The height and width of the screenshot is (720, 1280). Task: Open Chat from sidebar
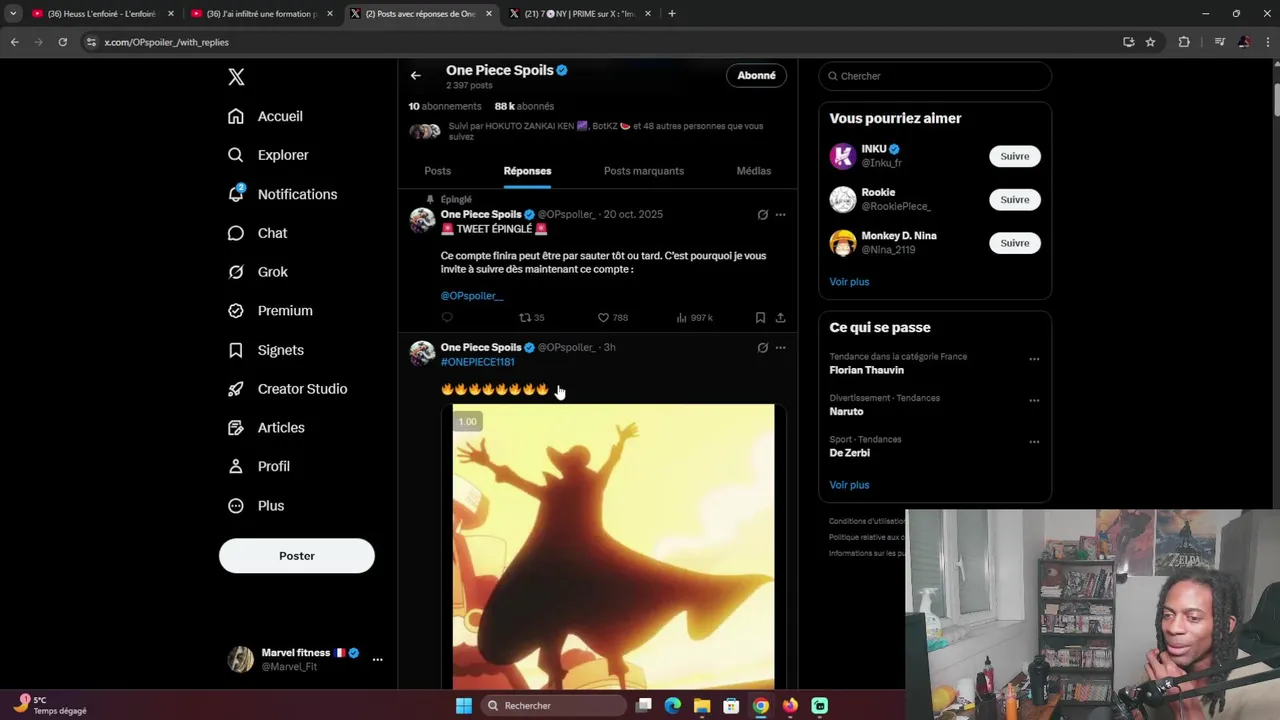click(257, 233)
